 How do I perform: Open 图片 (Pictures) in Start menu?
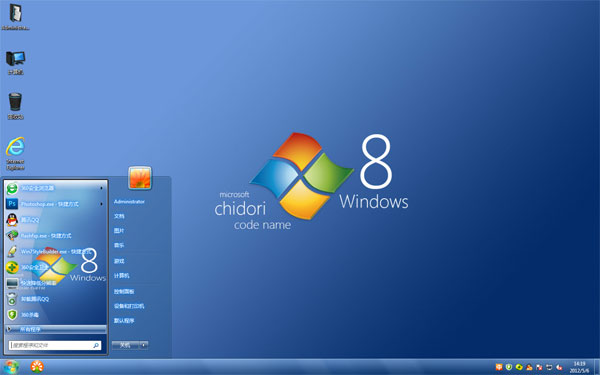point(119,231)
